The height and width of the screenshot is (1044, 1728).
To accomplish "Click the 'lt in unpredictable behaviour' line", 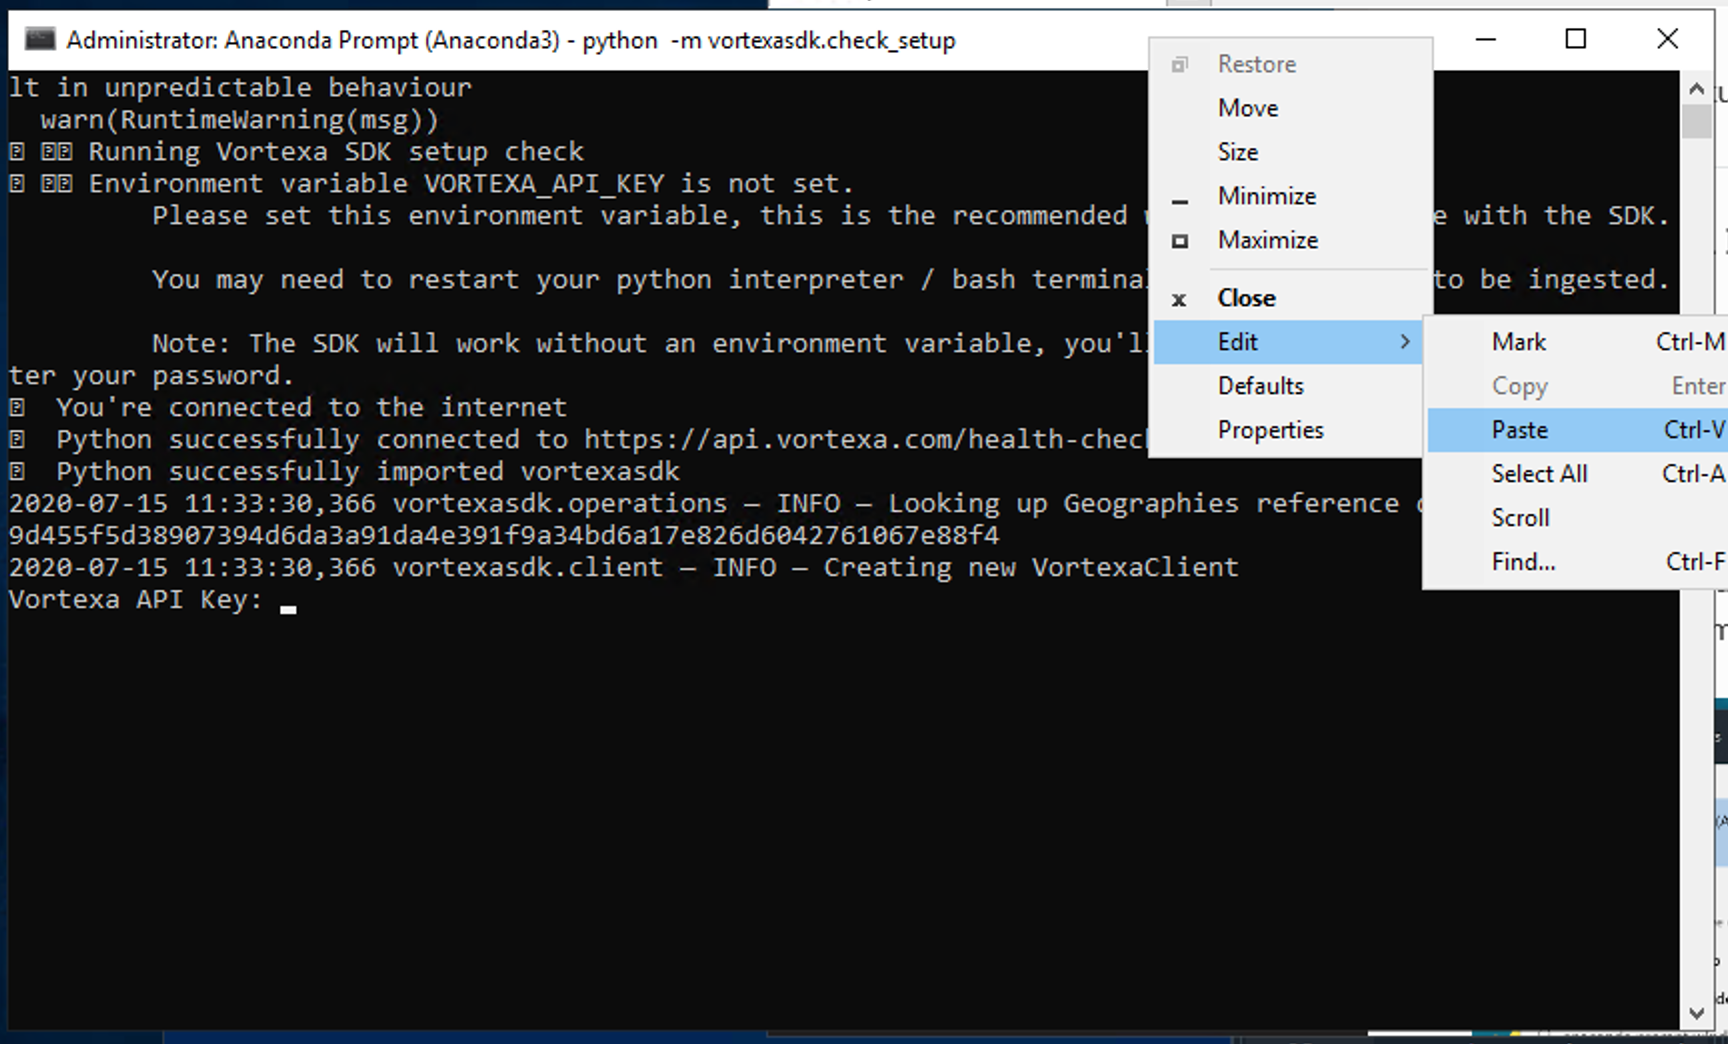I will 239,88.
